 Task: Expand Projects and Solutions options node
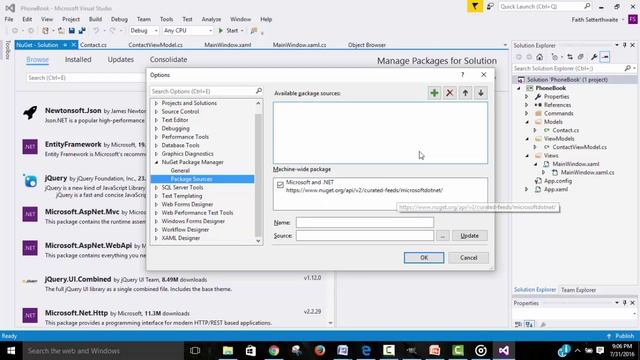[156, 103]
